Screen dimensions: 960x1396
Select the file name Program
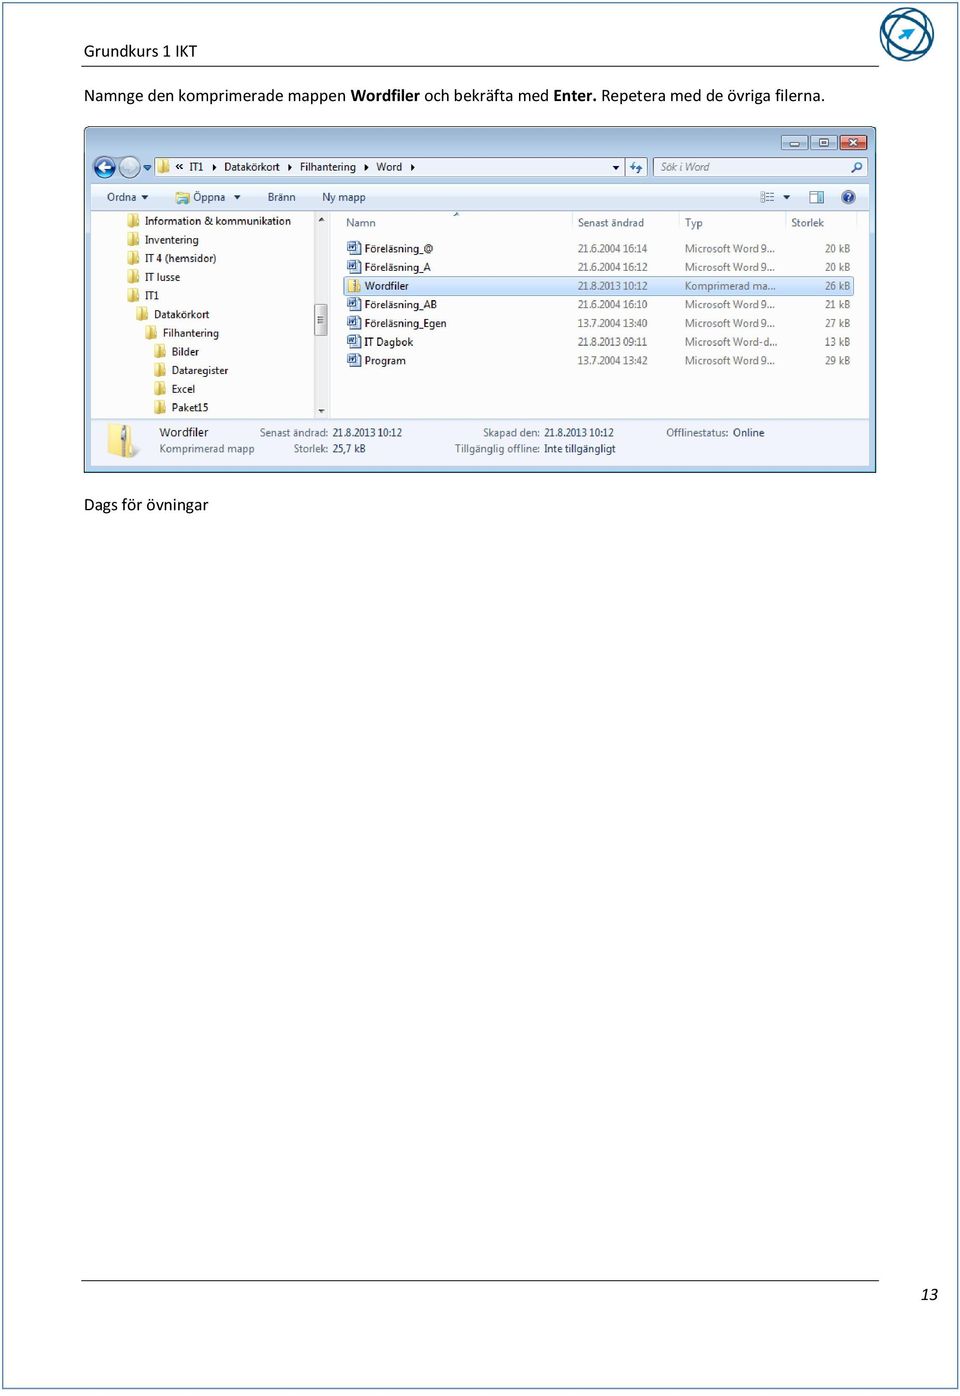[385, 361]
